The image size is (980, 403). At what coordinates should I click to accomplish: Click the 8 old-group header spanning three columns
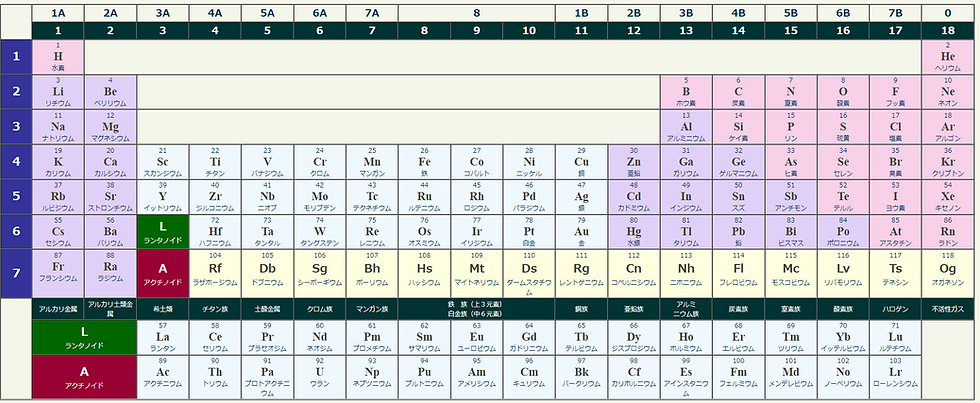[476, 13]
